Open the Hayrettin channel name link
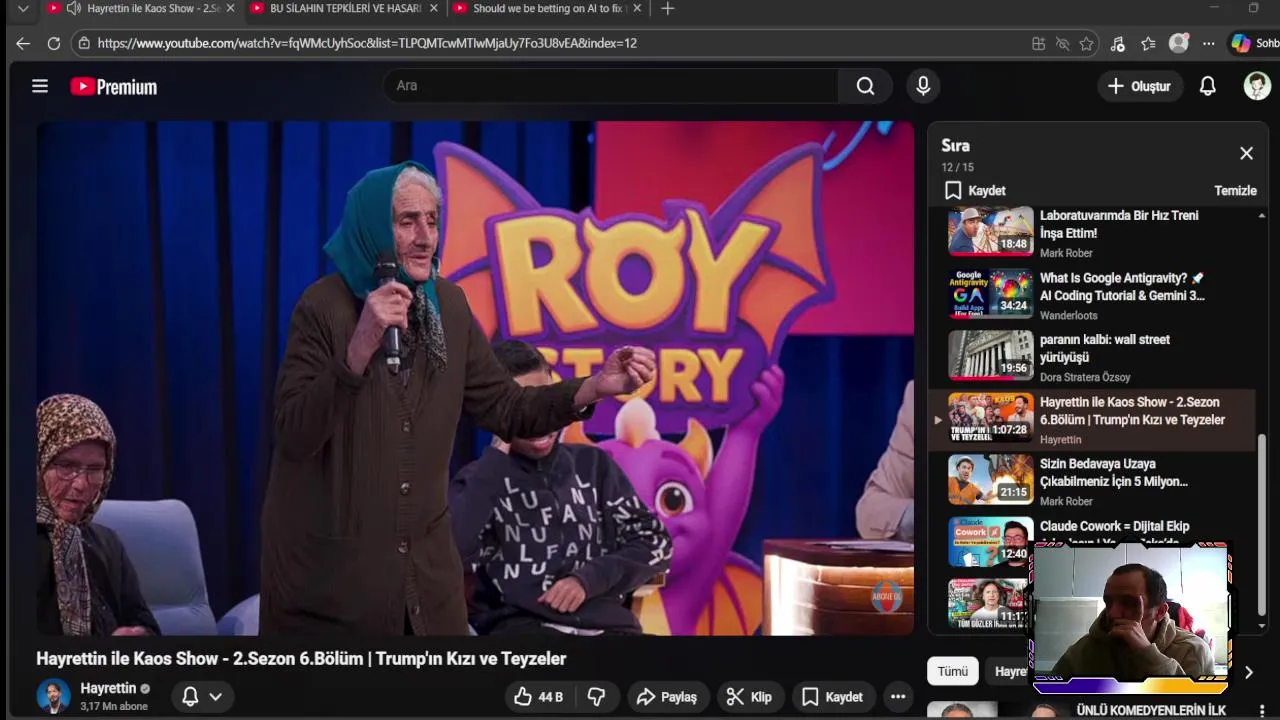The image size is (1280, 720). (108, 688)
